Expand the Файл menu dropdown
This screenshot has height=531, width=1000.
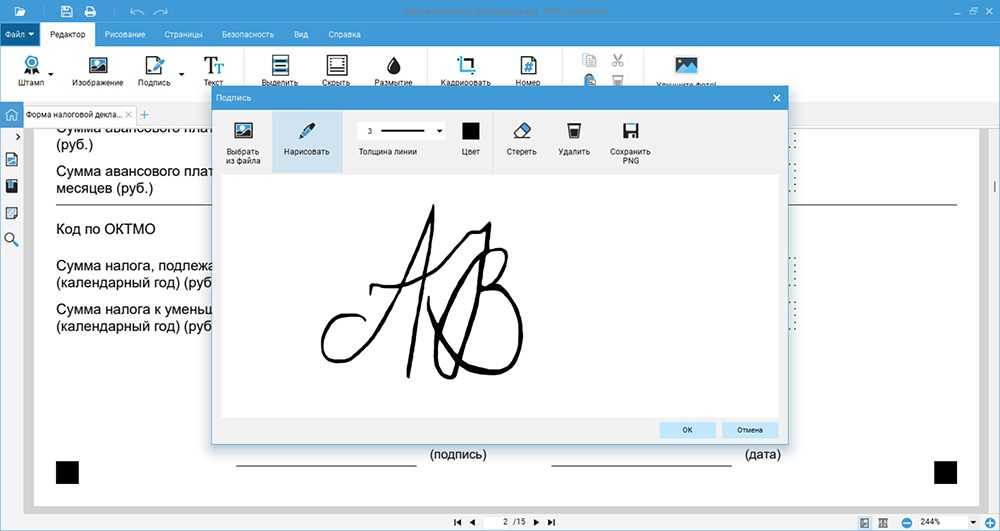(20, 34)
